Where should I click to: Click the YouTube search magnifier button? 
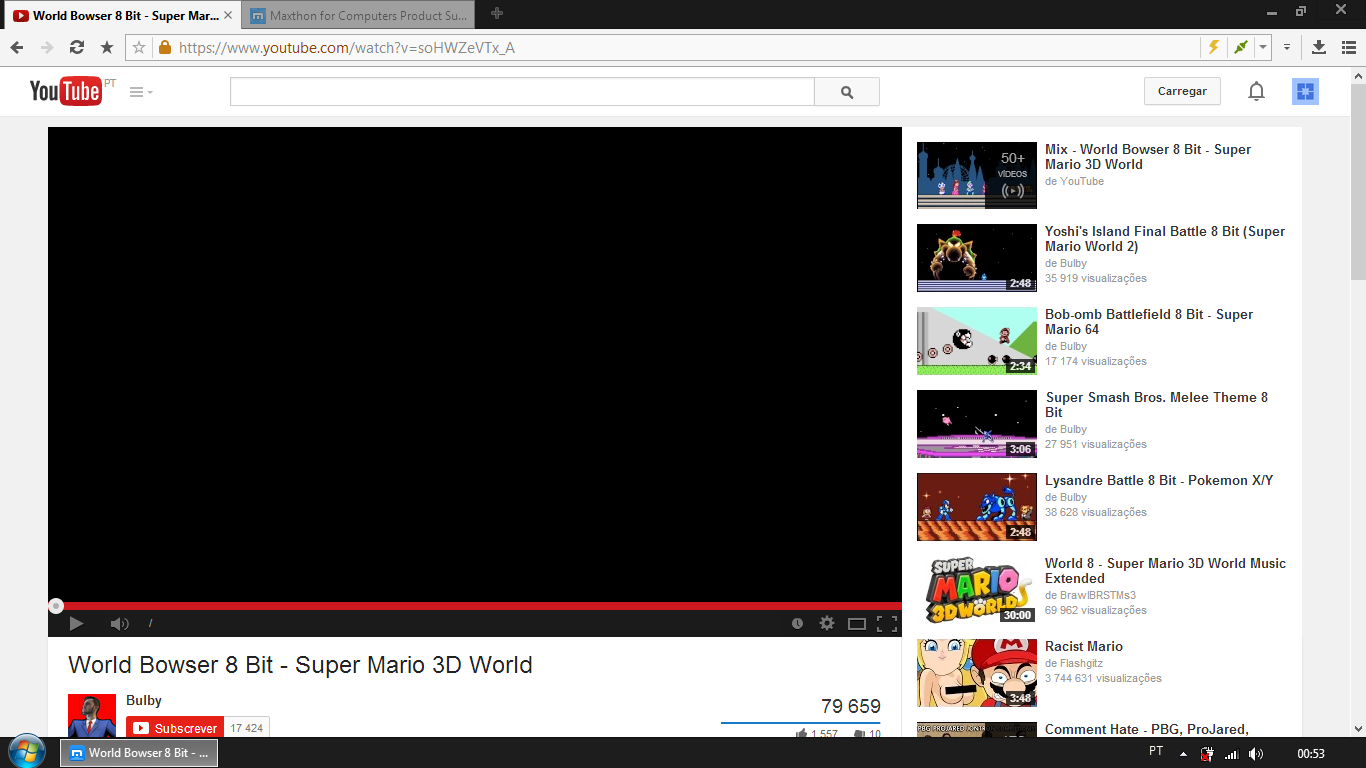point(847,91)
